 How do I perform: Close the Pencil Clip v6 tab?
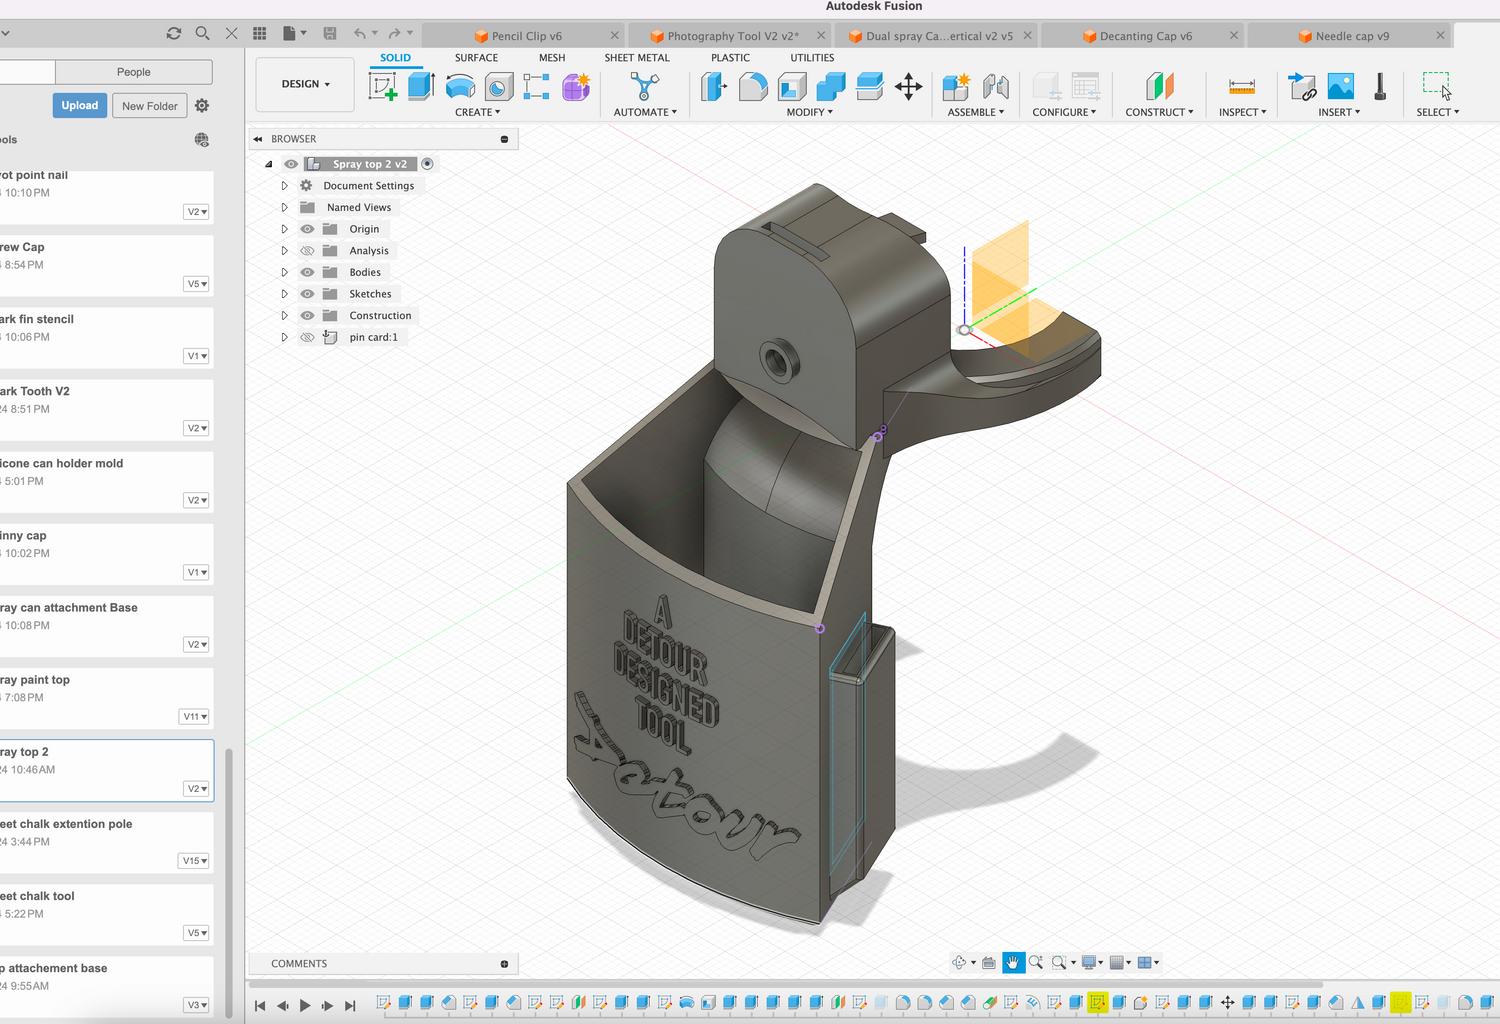[615, 35]
